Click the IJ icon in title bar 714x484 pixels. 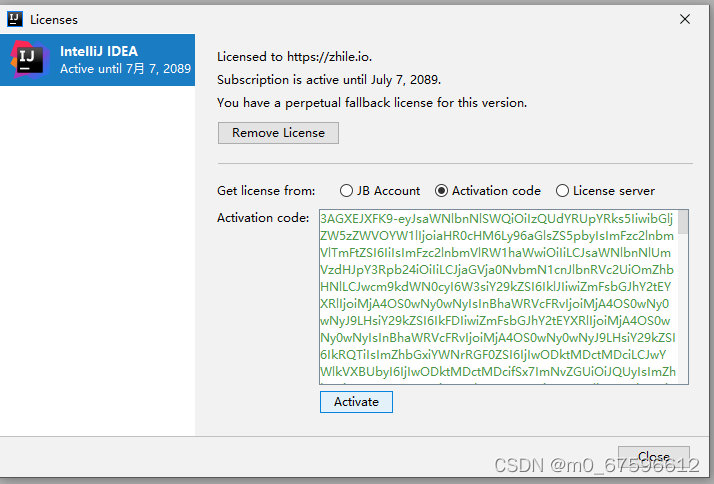coord(15,18)
